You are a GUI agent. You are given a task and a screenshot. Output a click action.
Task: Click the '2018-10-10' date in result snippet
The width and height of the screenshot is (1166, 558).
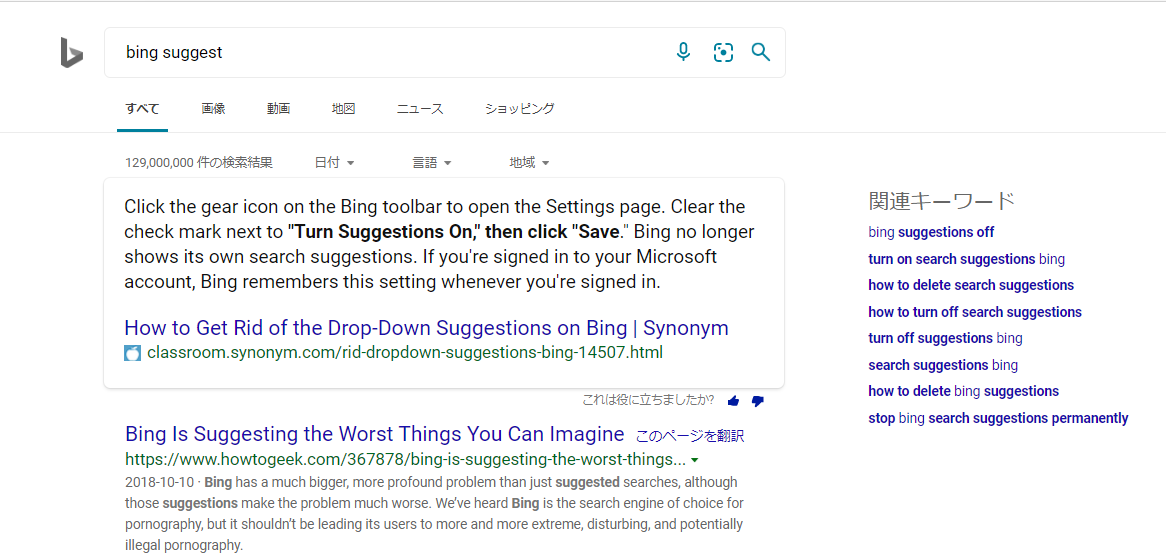click(x=160, y=481)
